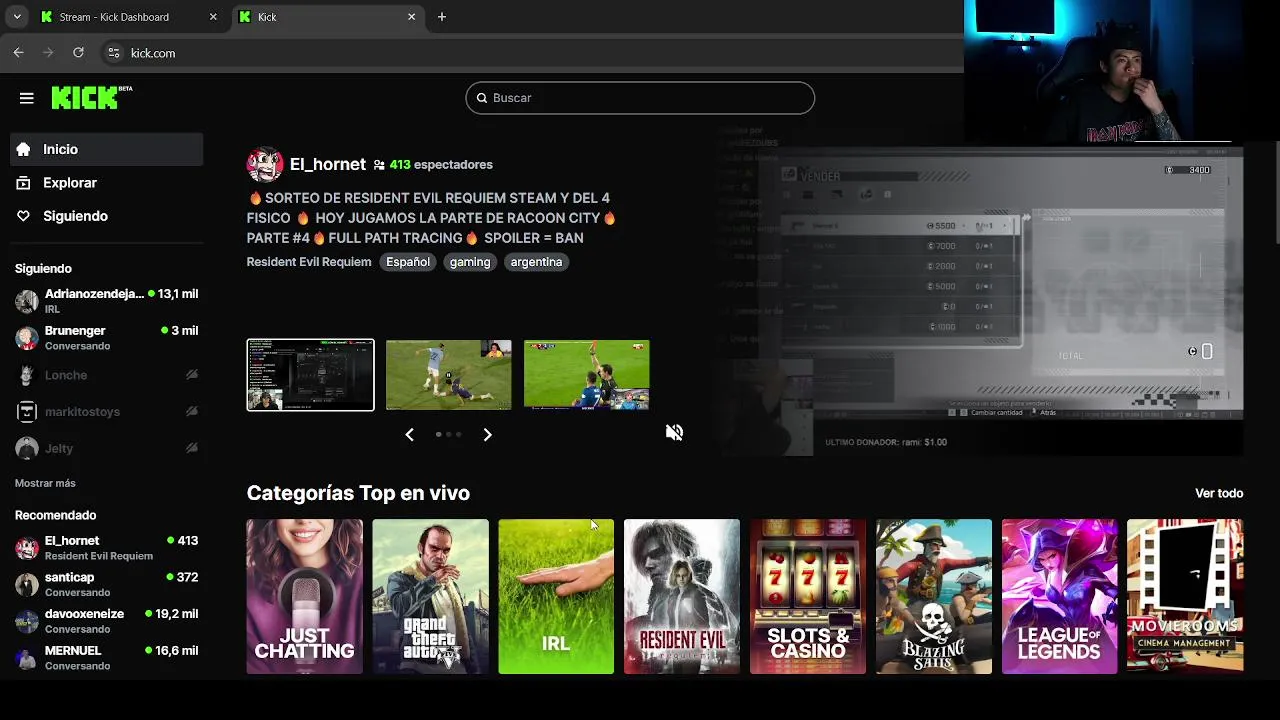The image size is (1280, 720).
Task: Open League of Legends category card
Action: [x=1059, y=596]
